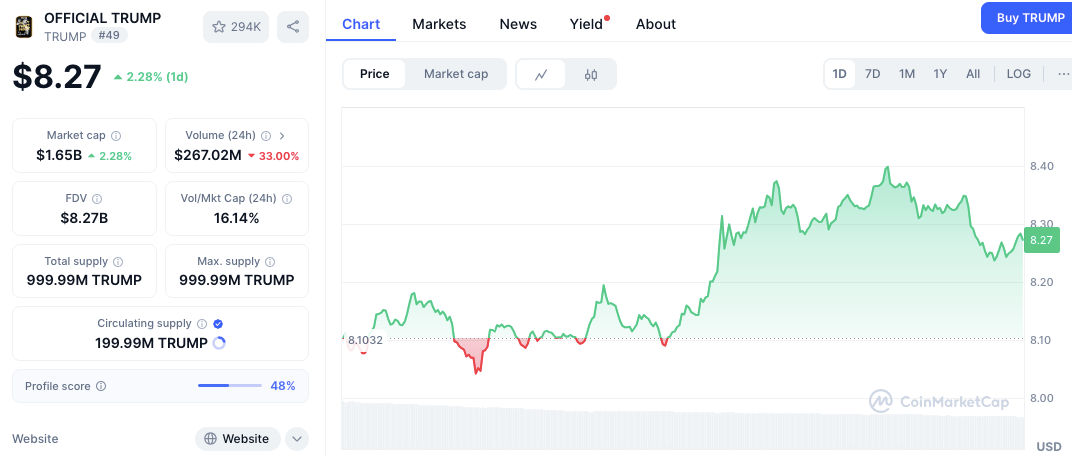Image resolution: width=1072 pixels, height=456 pixels.
Task: Toggle chart to Market cap view
Action: pyautogui.click(x=456, y=74)
